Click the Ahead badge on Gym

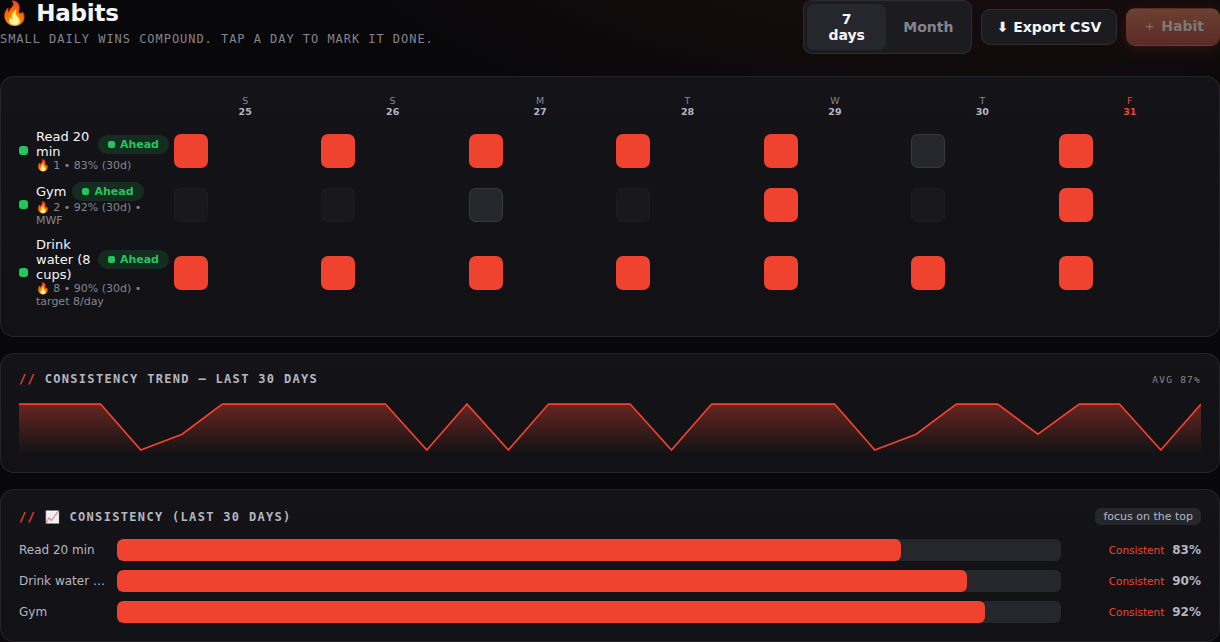tap(108, 191)
